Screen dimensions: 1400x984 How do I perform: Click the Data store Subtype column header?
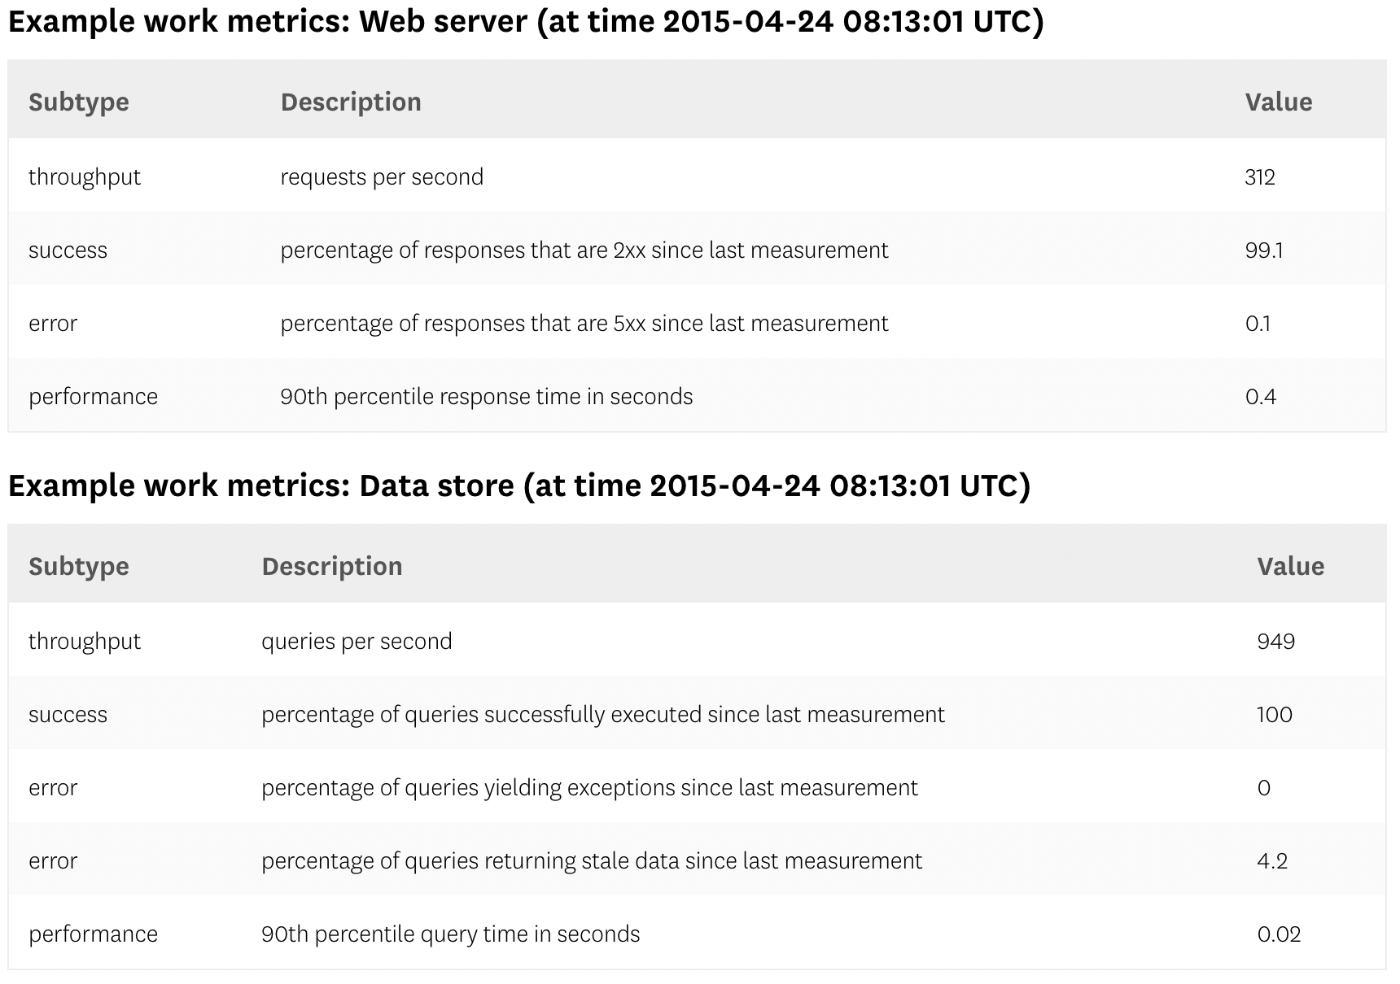tap(79, 566)
